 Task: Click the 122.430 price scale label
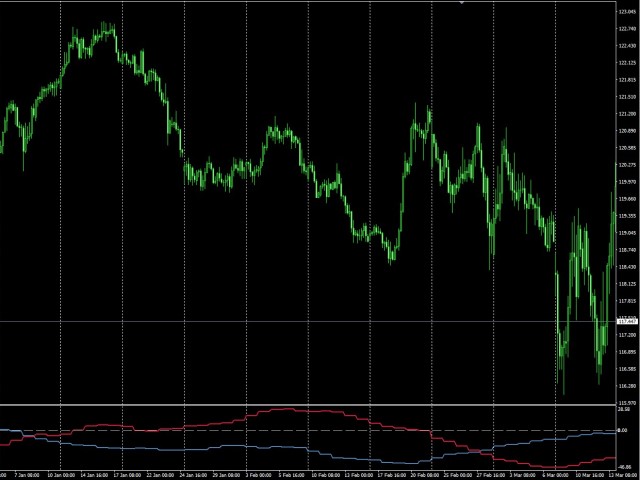coord(629,46)
